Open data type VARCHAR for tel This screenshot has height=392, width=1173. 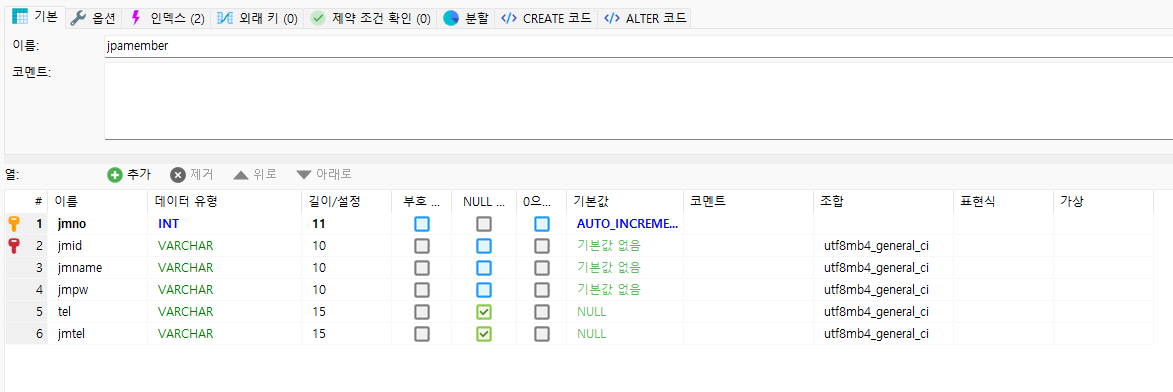186,311
